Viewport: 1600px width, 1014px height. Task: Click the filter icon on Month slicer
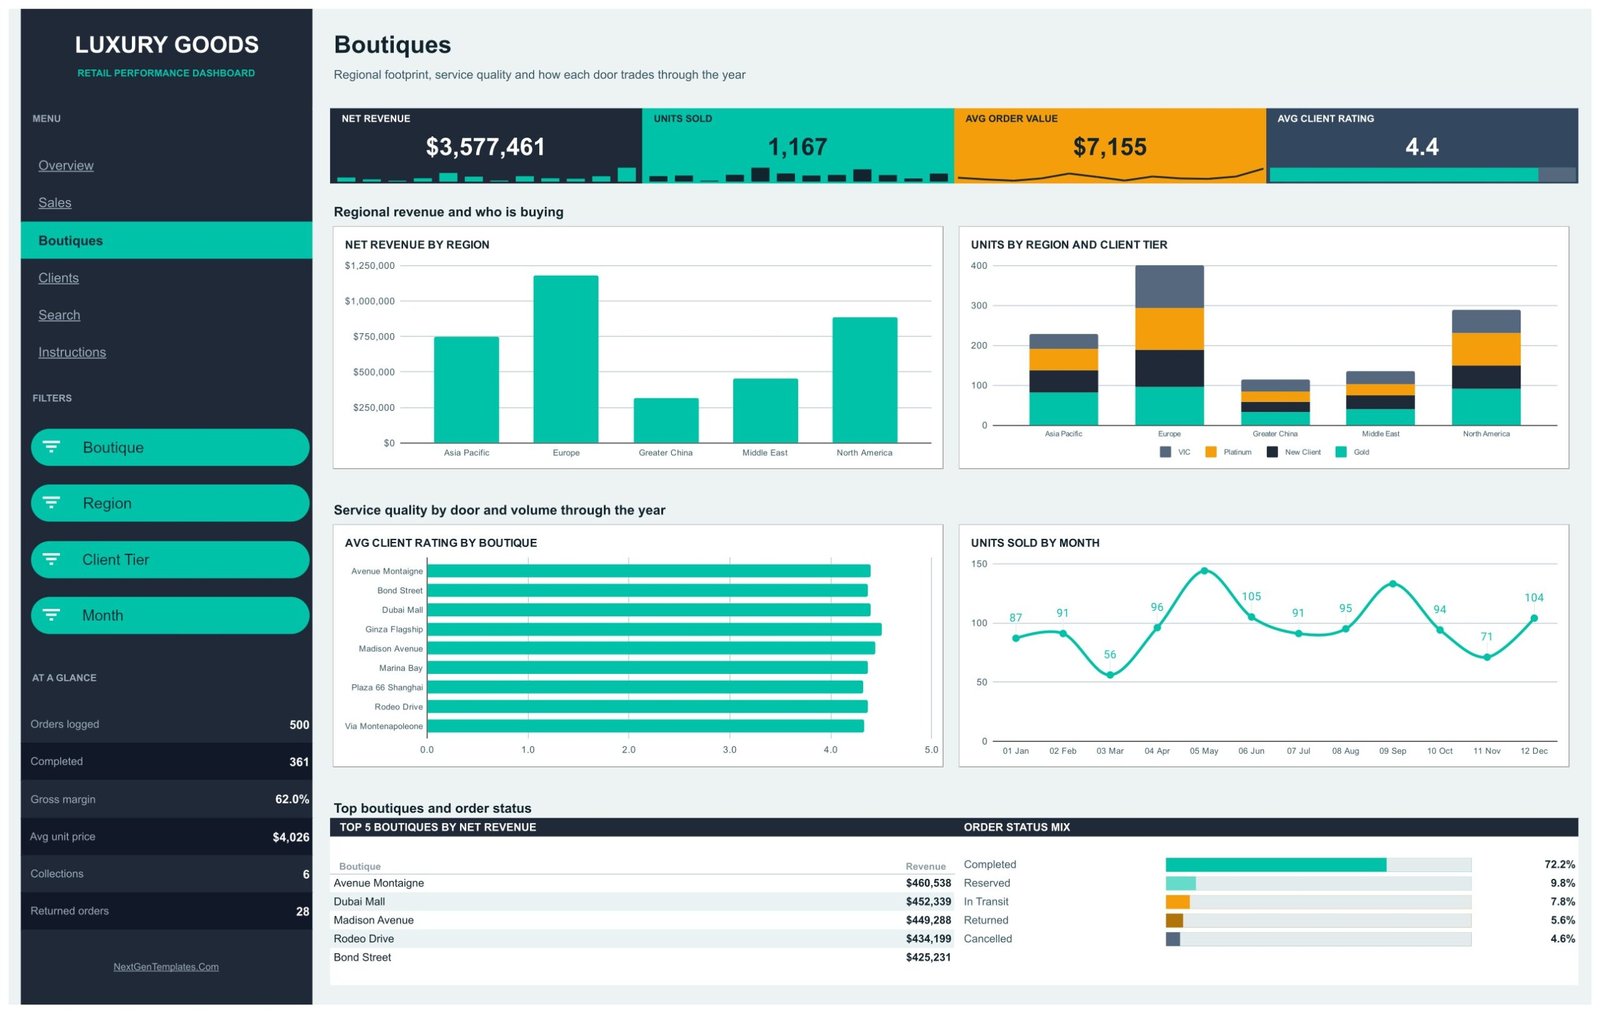tap(51, 615)
